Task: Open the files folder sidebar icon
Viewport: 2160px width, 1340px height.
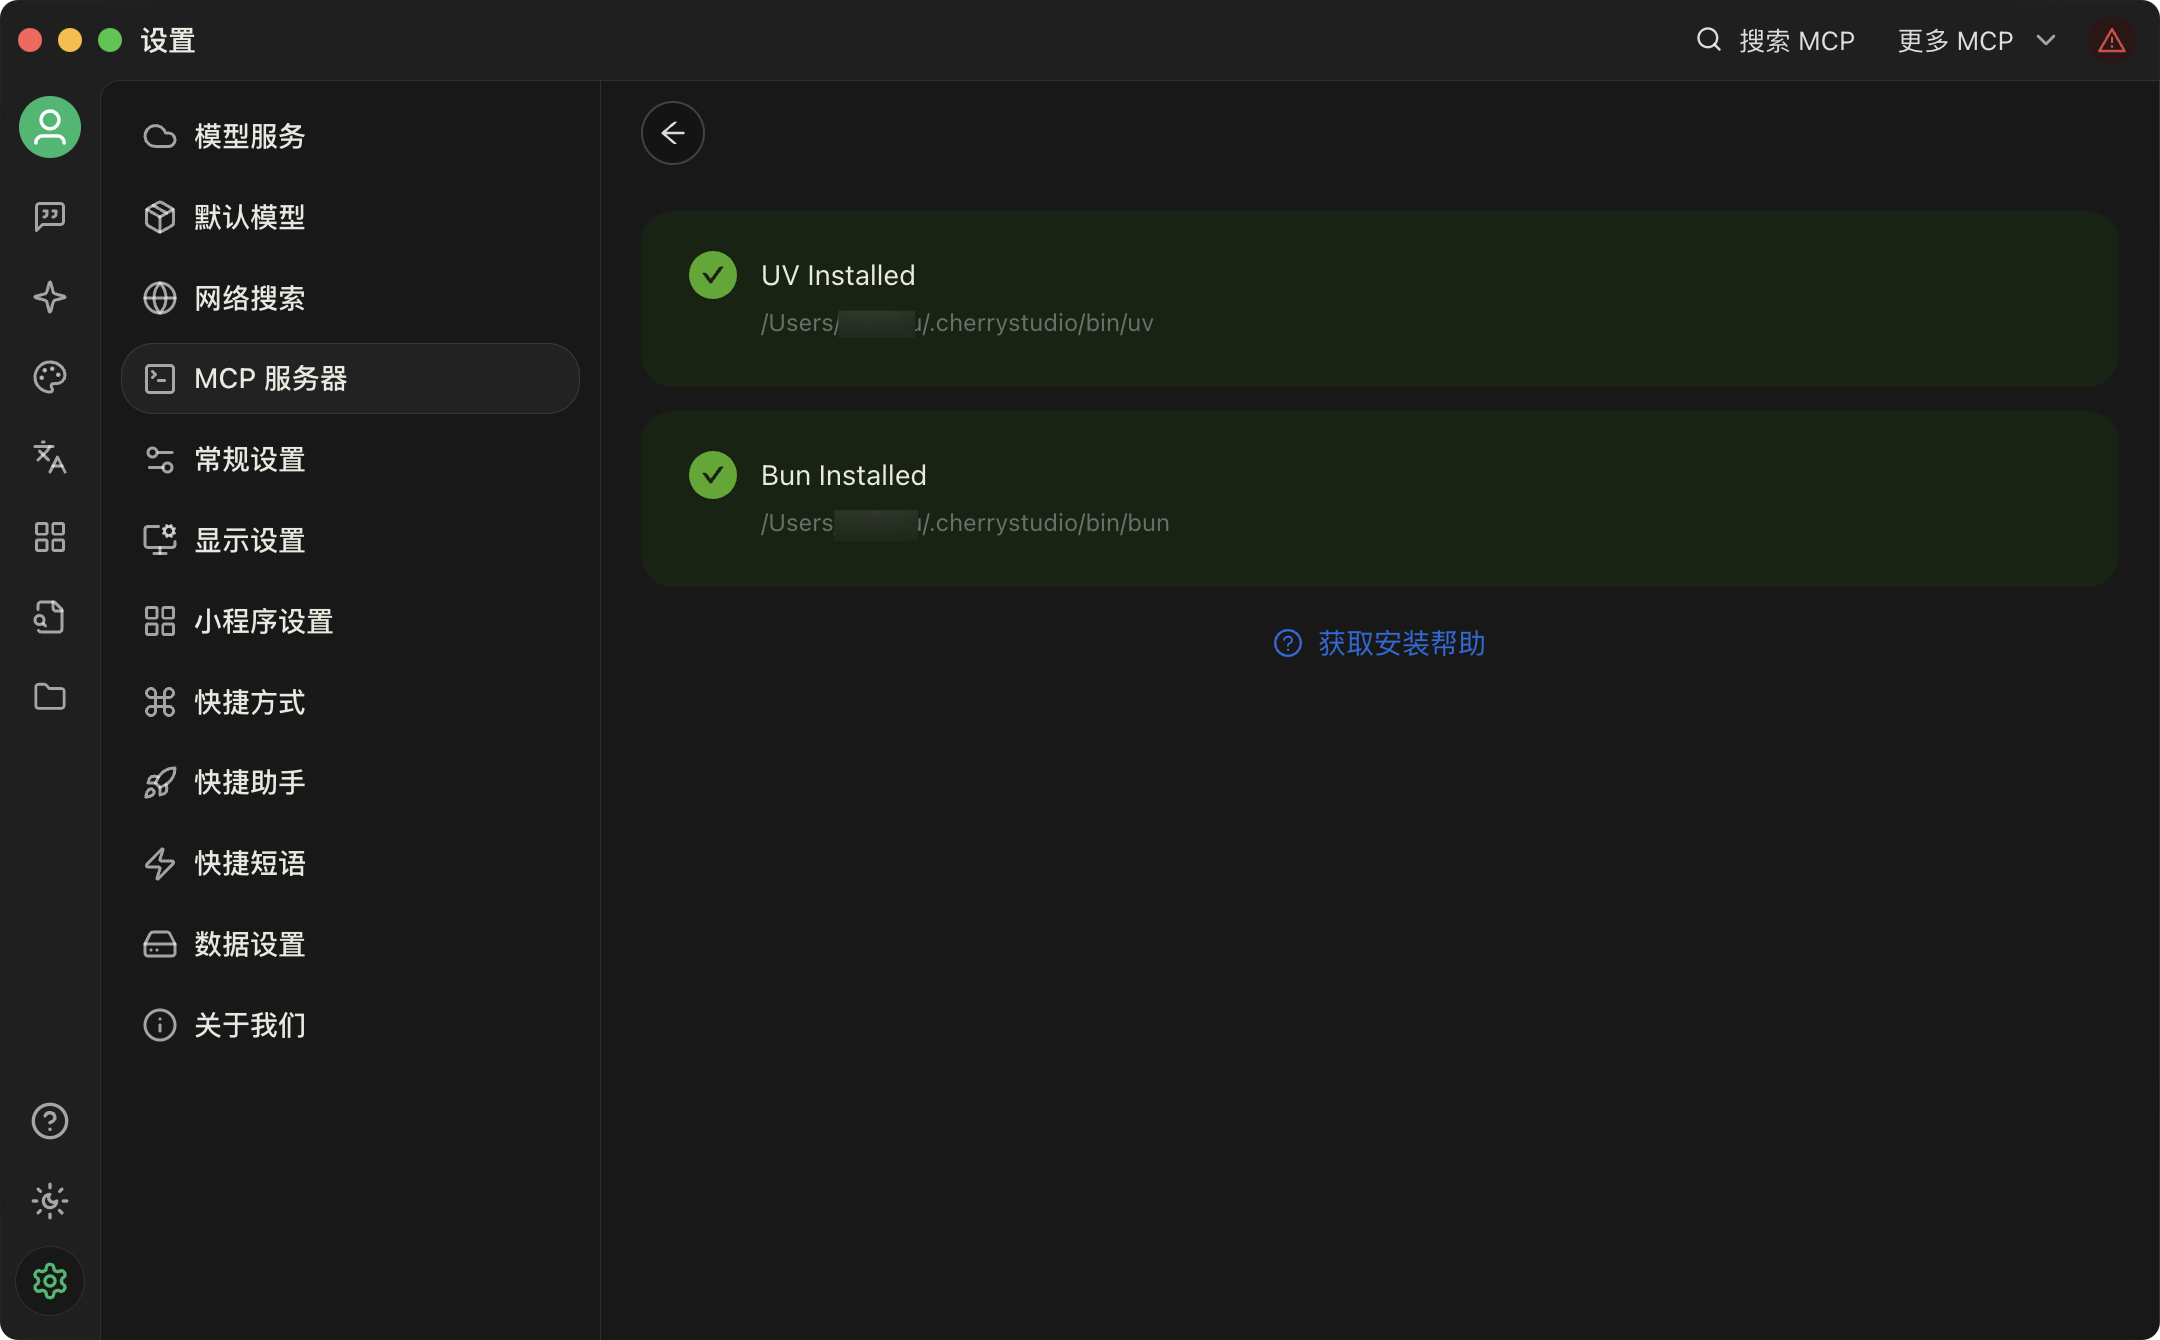Action: [49, 697]
